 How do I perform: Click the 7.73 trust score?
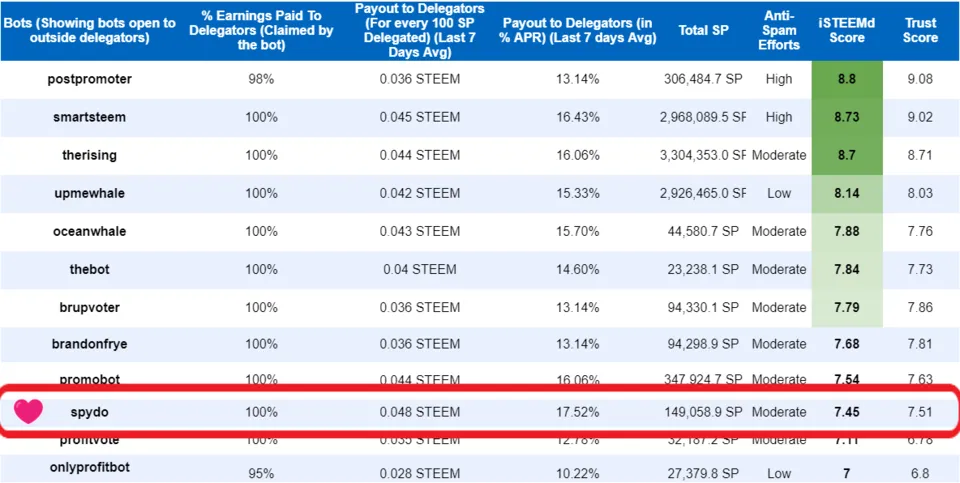point(921,269)
